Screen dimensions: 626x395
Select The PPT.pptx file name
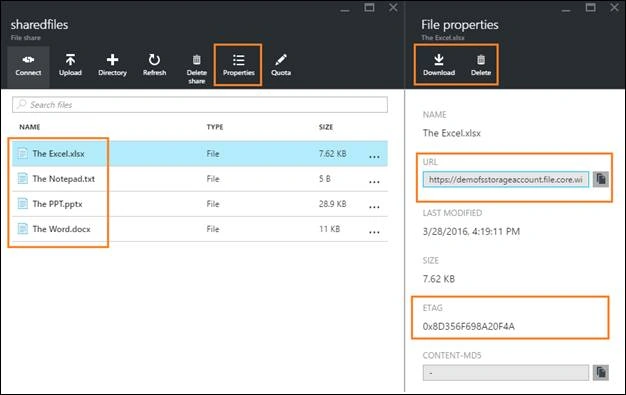click(57, 204)
